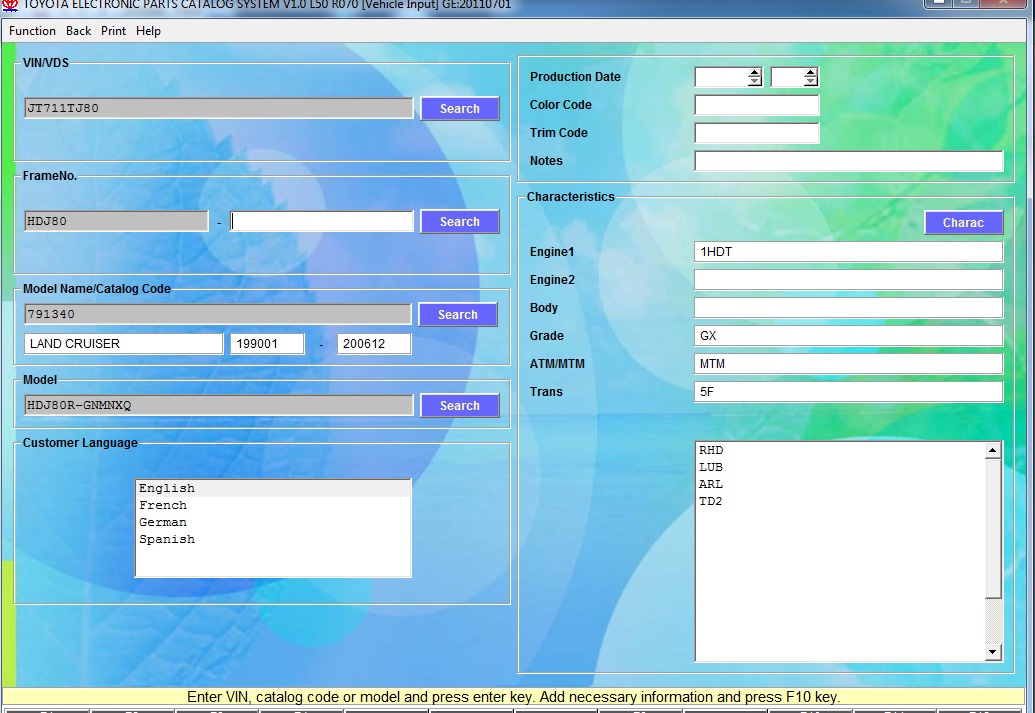This screenshot has width=1035, height=713.
Task: Click Search beside catalog code 791340
Action: pos(458,315)
